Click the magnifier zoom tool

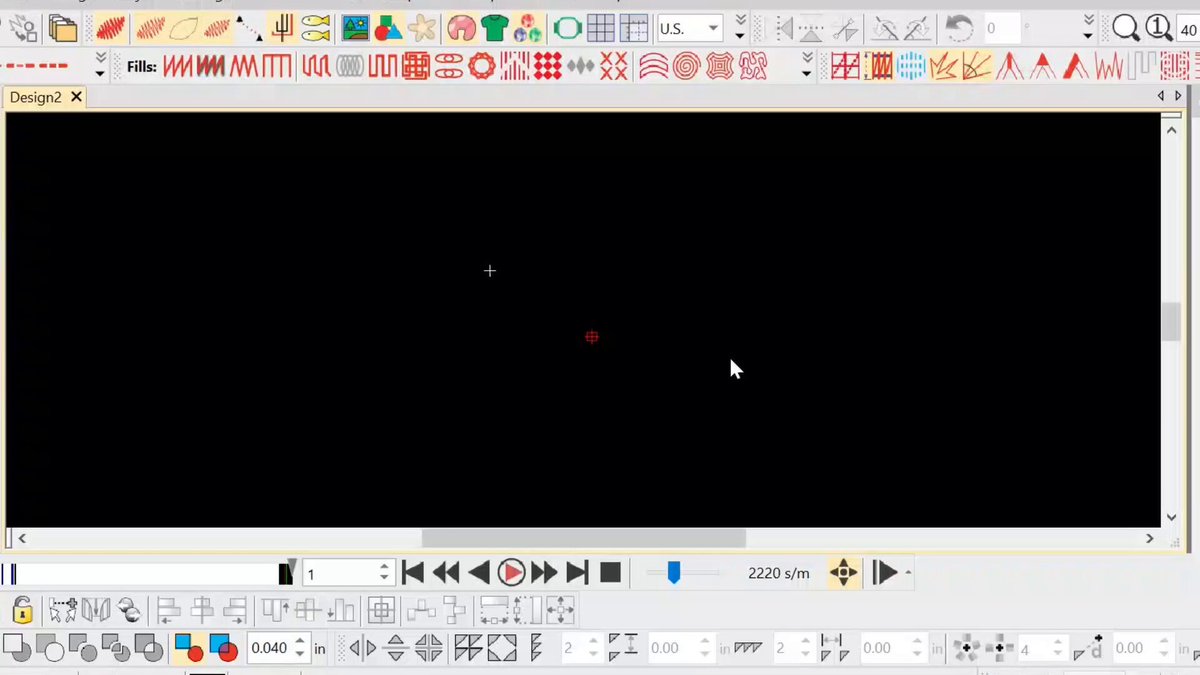coord(1126,28)
